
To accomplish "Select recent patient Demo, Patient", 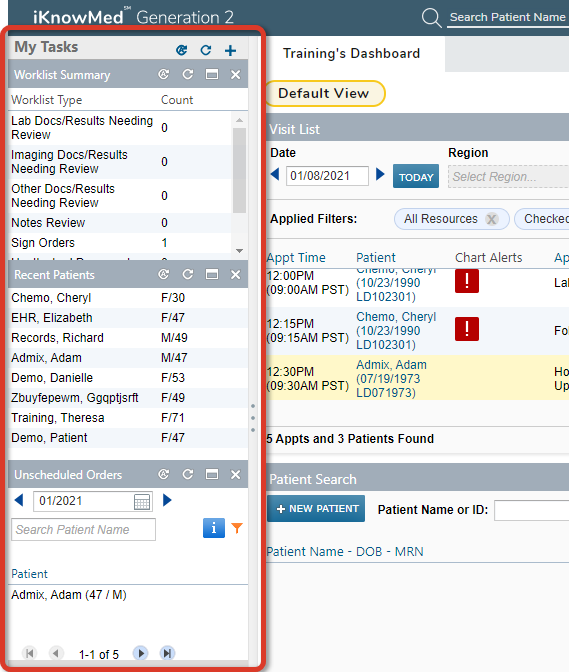I will 128,438.
